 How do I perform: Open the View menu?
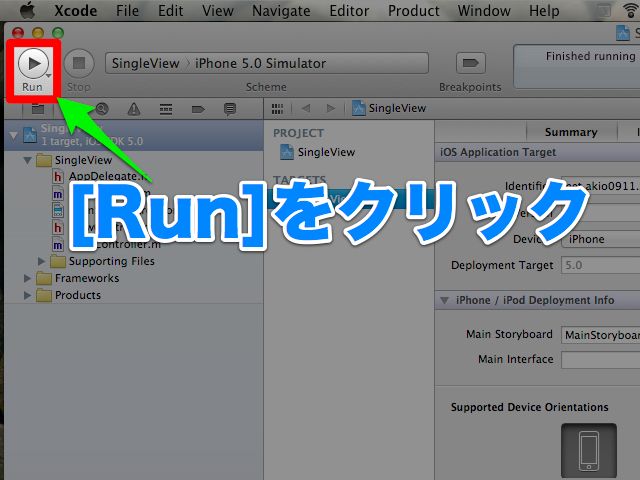click(218, 11)
